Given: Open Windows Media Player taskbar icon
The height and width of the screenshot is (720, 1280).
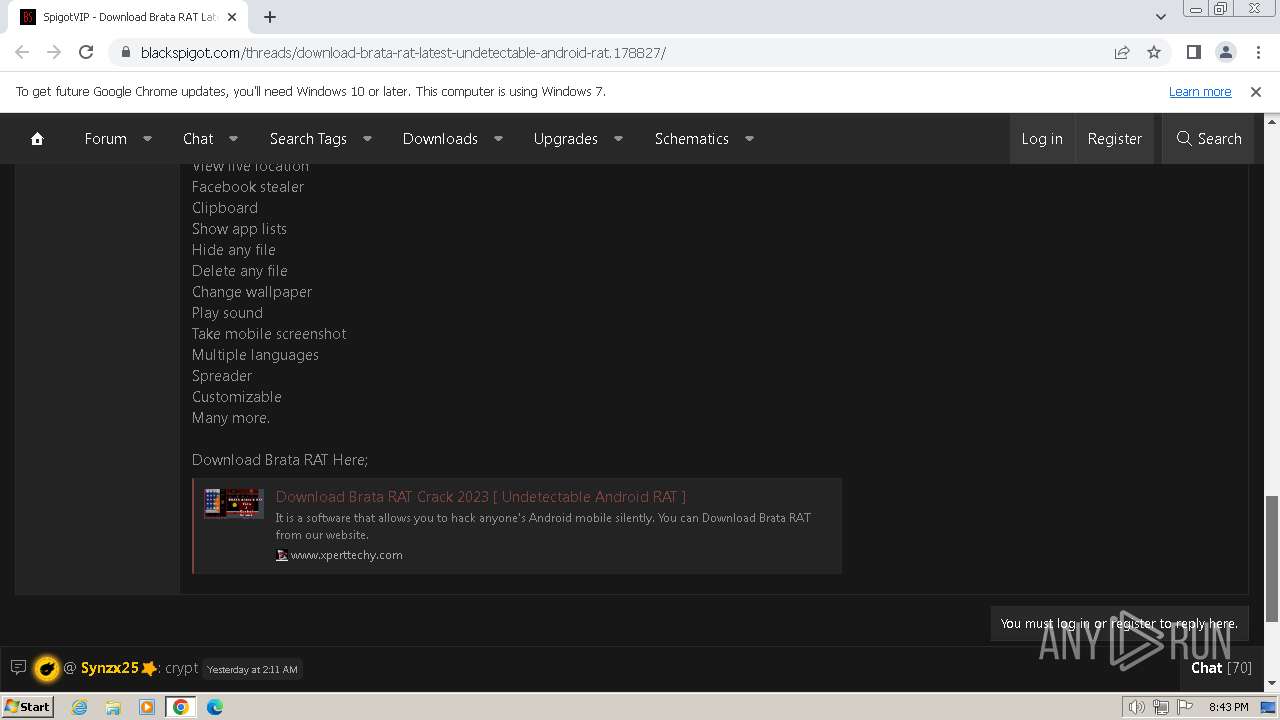Looking at the screenshot, I should click(147, 707).
